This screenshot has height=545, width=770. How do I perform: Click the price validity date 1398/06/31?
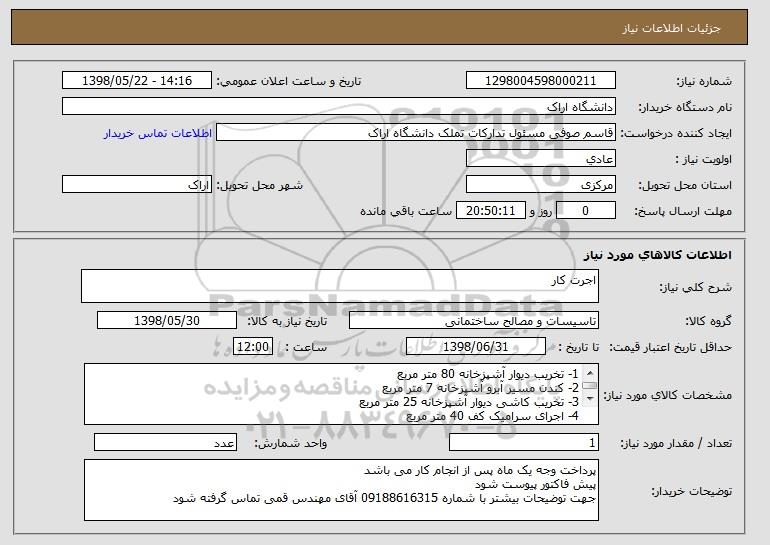tap(476, 347)
